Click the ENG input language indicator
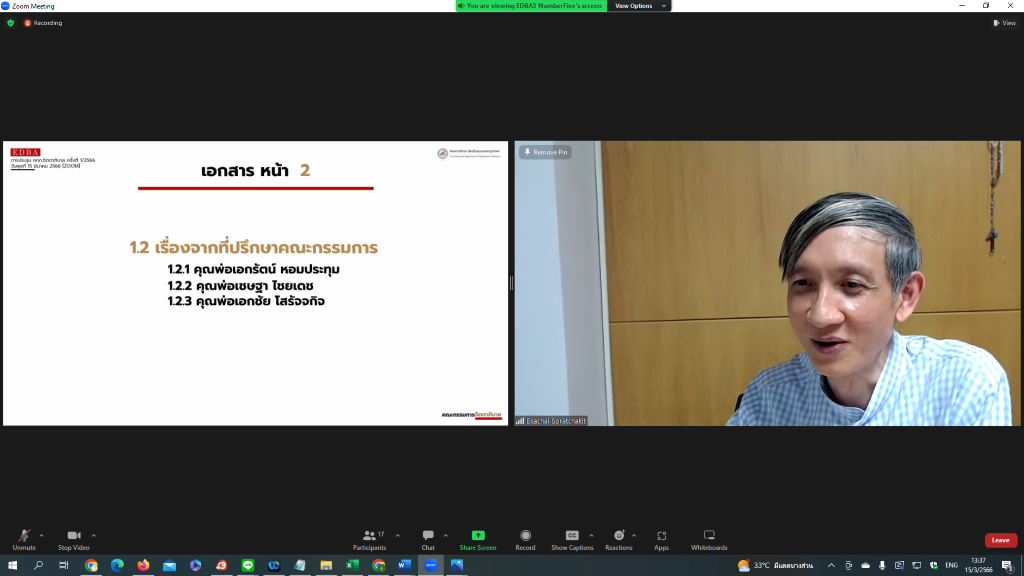The height and width of the screenshot is (576, 1024). [x=952, y=566]
